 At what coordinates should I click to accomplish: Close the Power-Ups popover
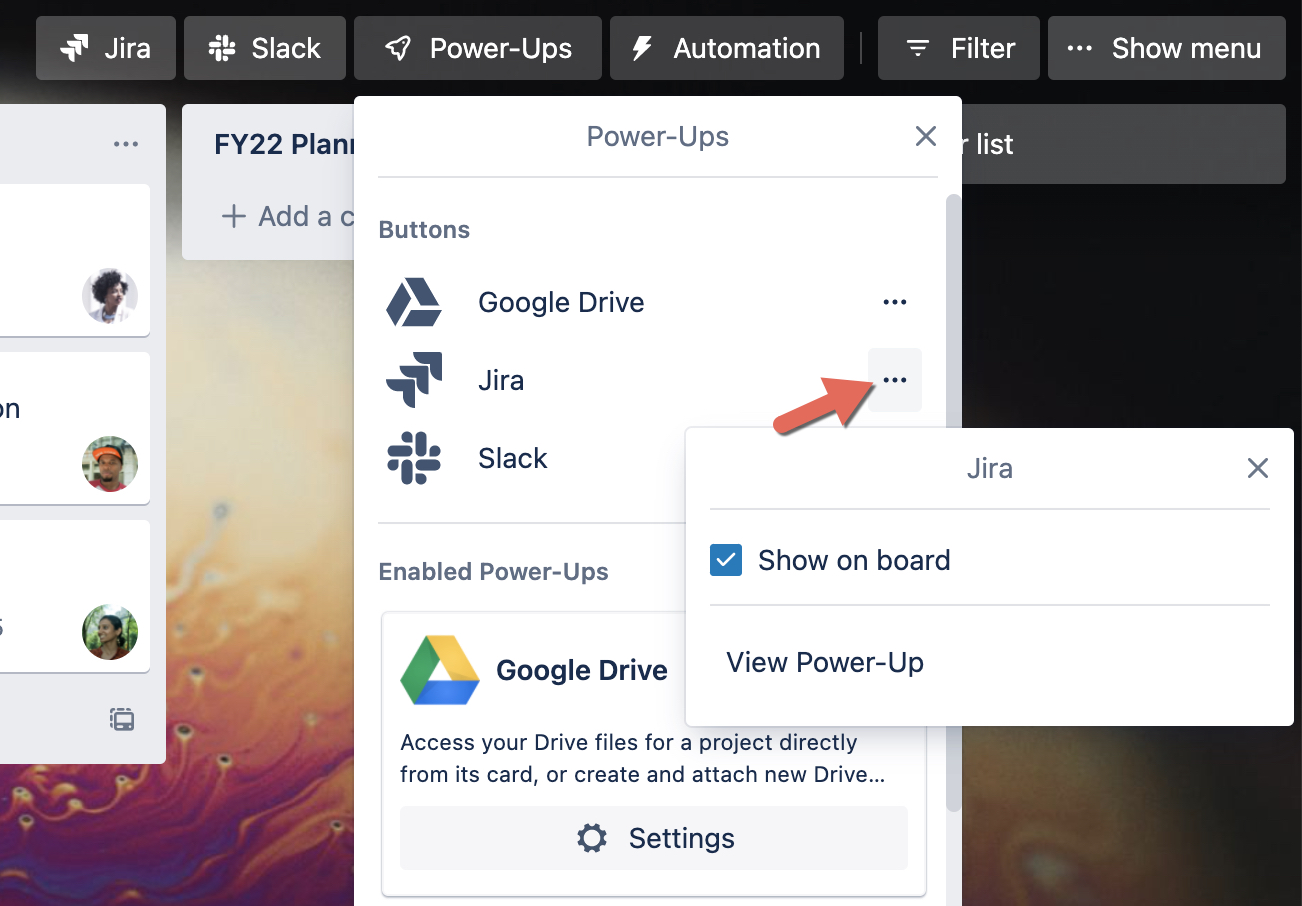point(926,136)
